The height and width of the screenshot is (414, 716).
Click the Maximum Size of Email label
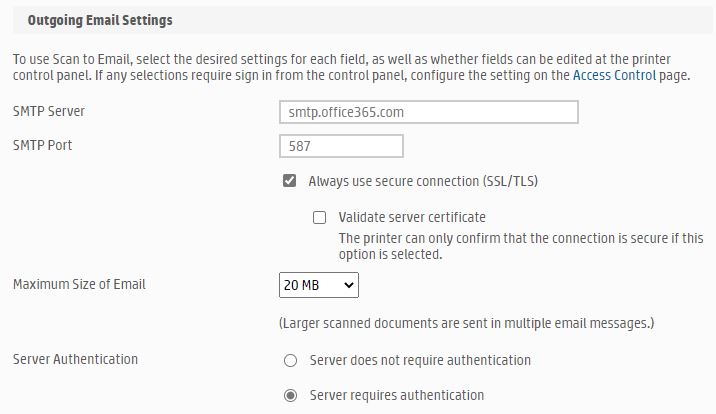[x=79, y=284]
